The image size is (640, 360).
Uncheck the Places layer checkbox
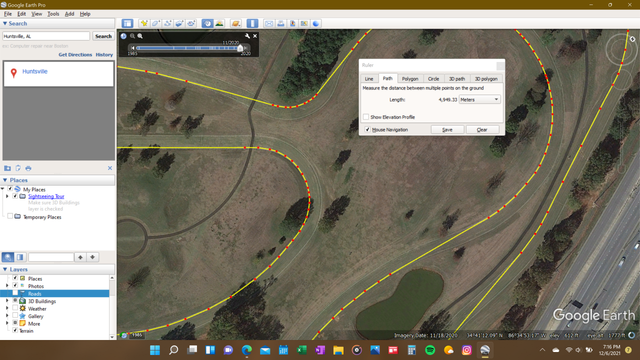click(15, 278)
